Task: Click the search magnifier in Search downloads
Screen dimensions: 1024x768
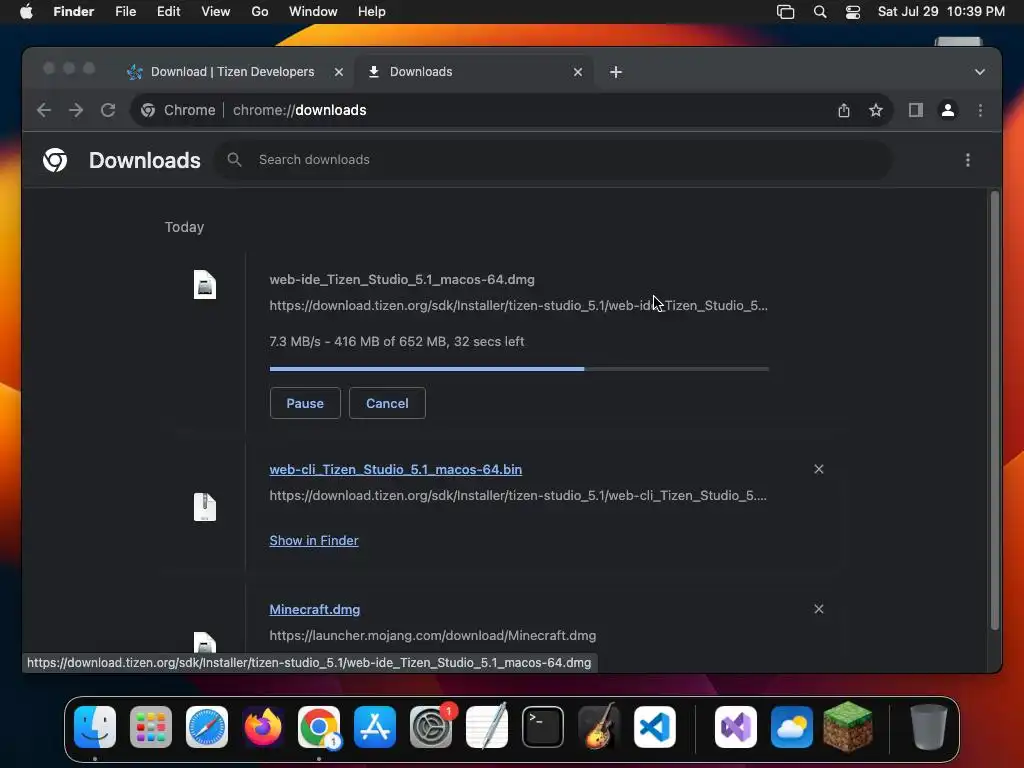Action: [234, 159]
